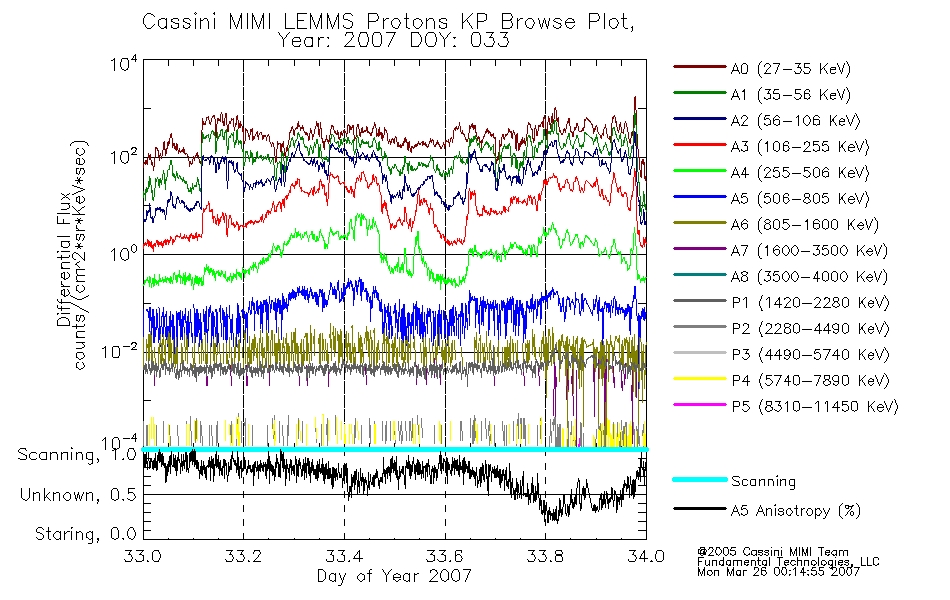Click the Year: 2007 DOY: 033 subtitle
Viewport: 950px width, 600px height.
[394, 41]
